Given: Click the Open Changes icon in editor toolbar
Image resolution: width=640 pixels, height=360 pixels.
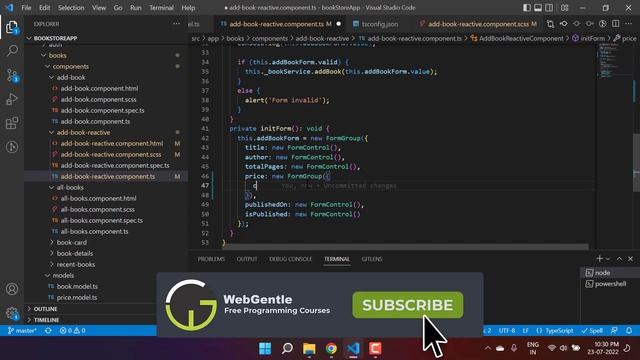Looking at the screenshot, I should [x=550, y=24].
